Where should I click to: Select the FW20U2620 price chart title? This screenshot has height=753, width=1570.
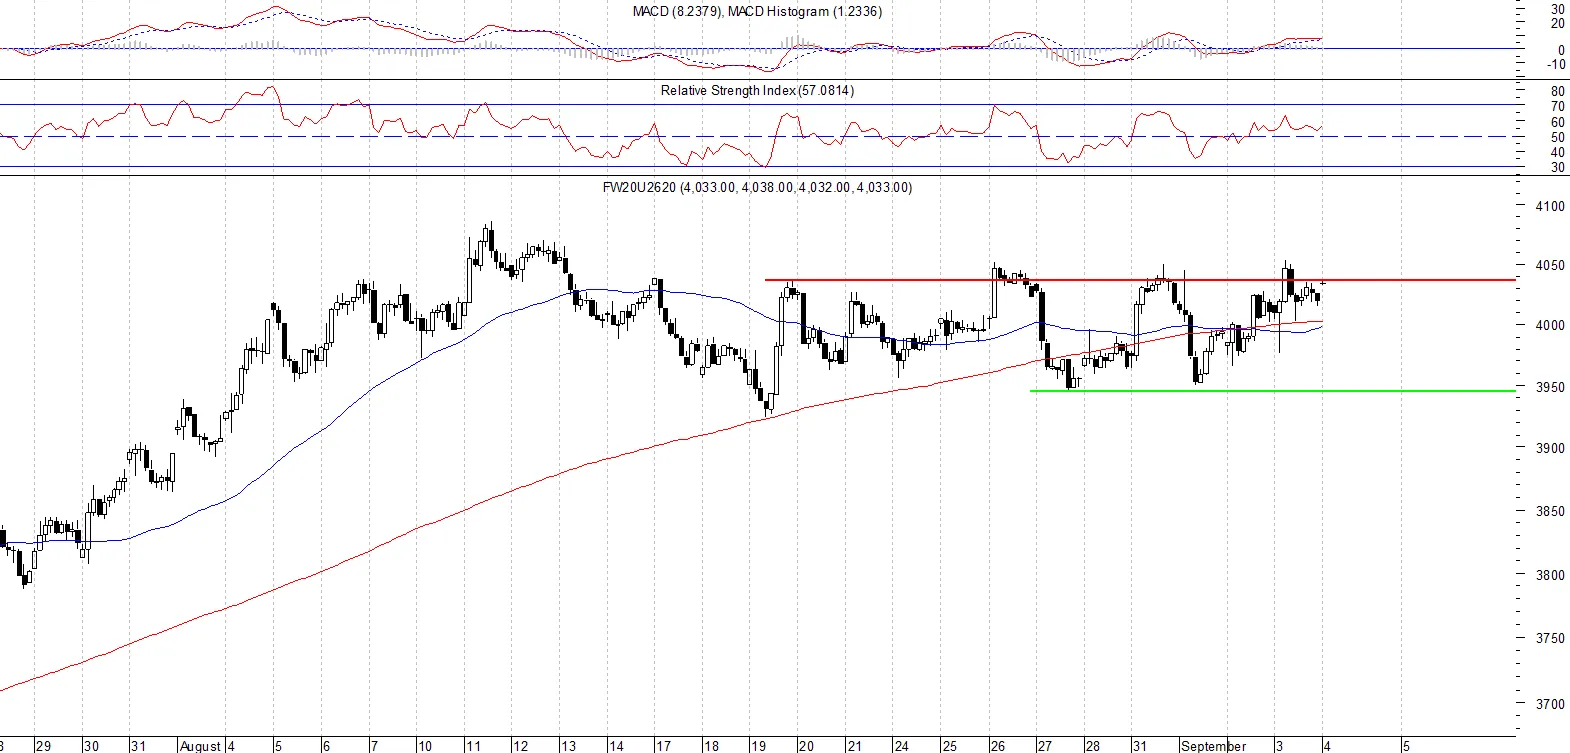[757, 187]
